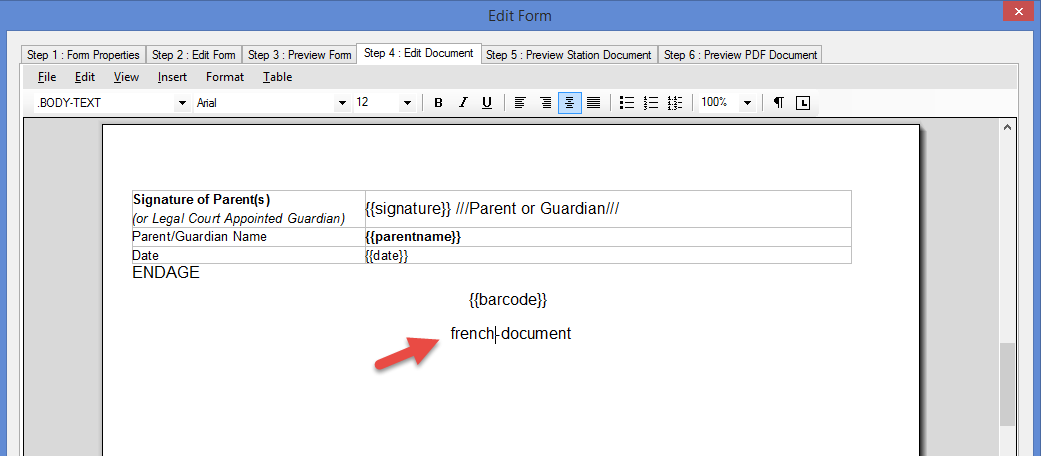Open the Table menu
Image resolution: width=1041 pixels, height=456 pixels.
pyautogui.click(x=278, y=77)
